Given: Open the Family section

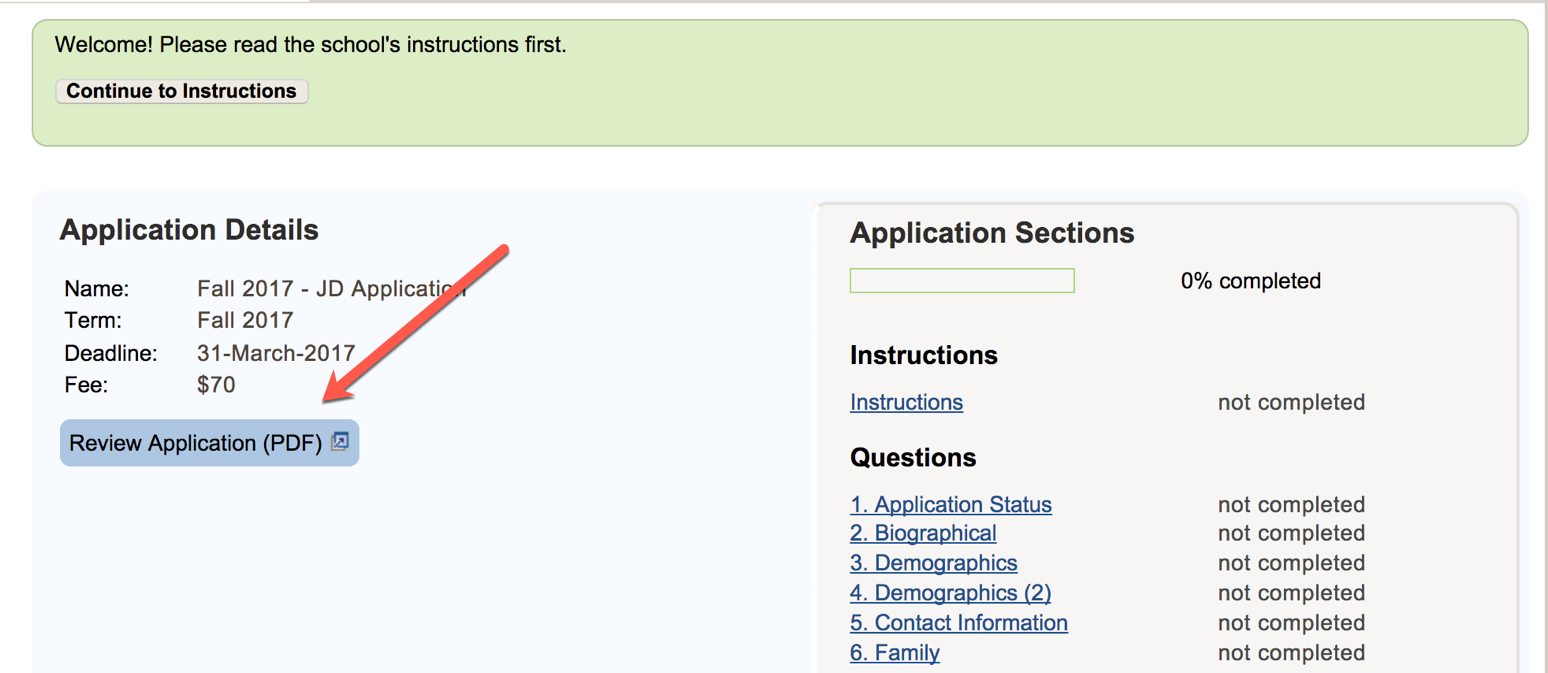Looking at the screenshot, I should [x=893, y=652].
